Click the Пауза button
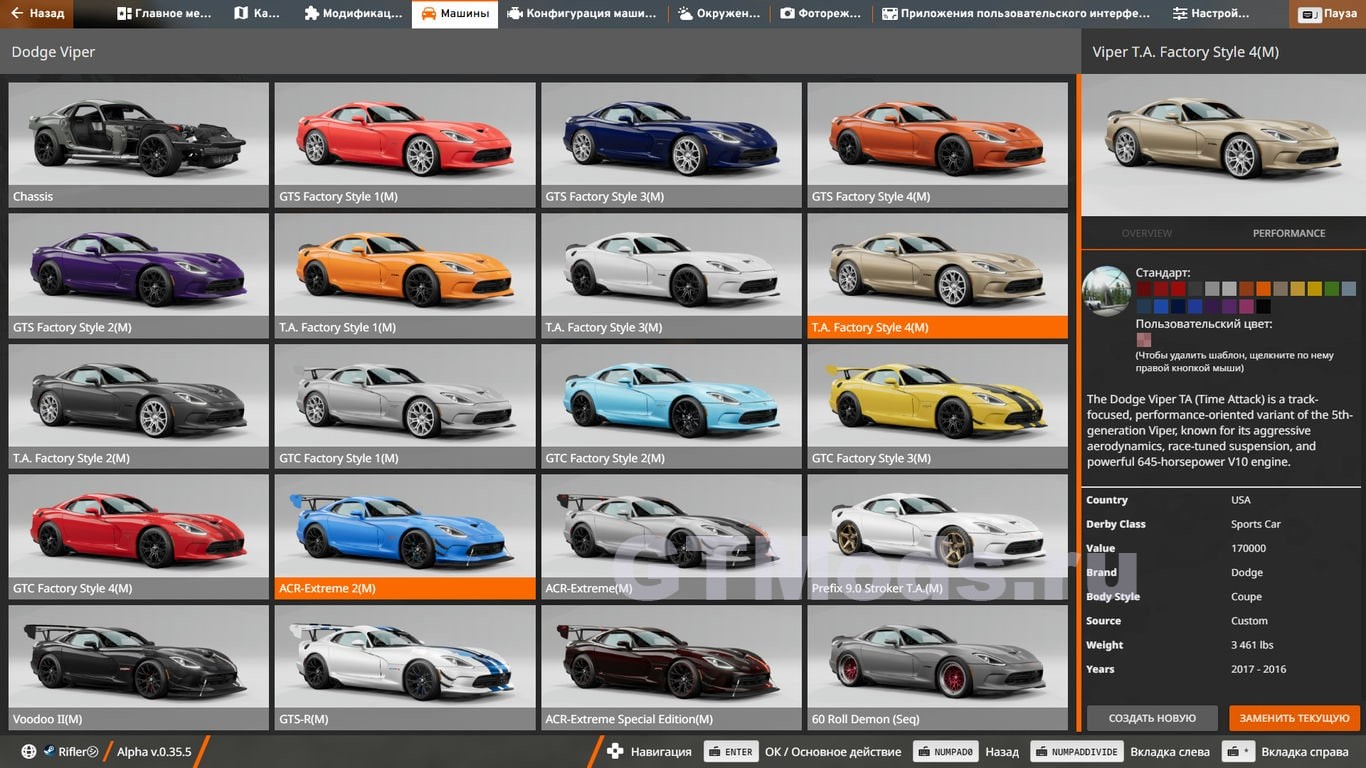This screenshot has height=768, width=1366. [x=1329, y=14]
